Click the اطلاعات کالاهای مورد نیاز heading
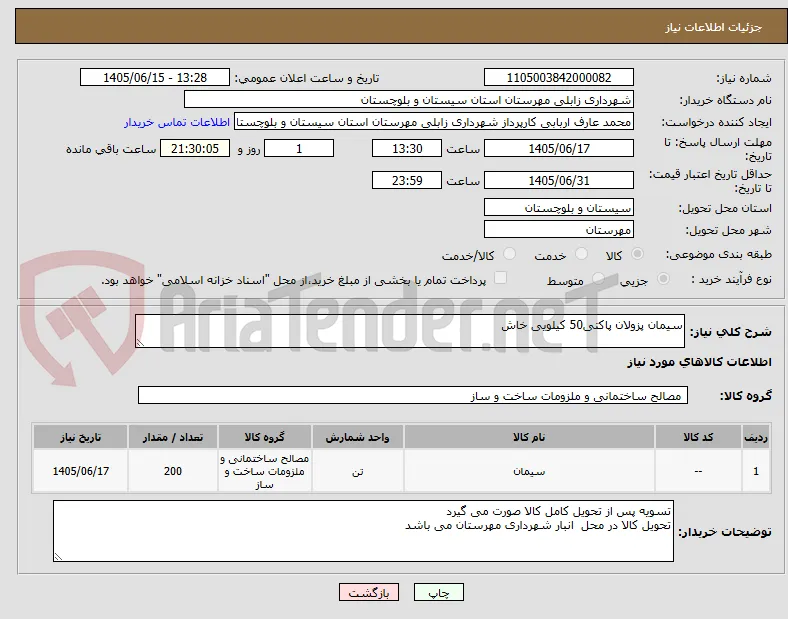 click(699, 362)
